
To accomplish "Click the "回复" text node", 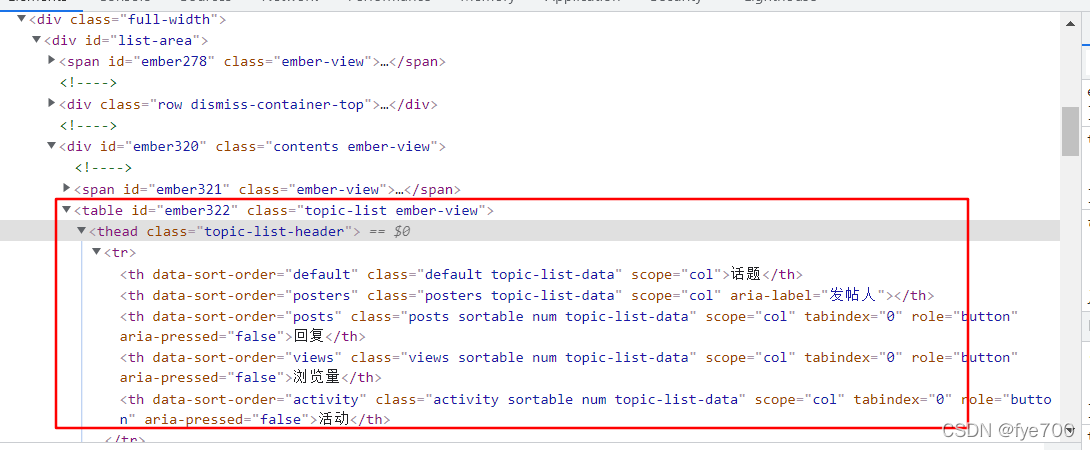I will click(x=309, y=337).
